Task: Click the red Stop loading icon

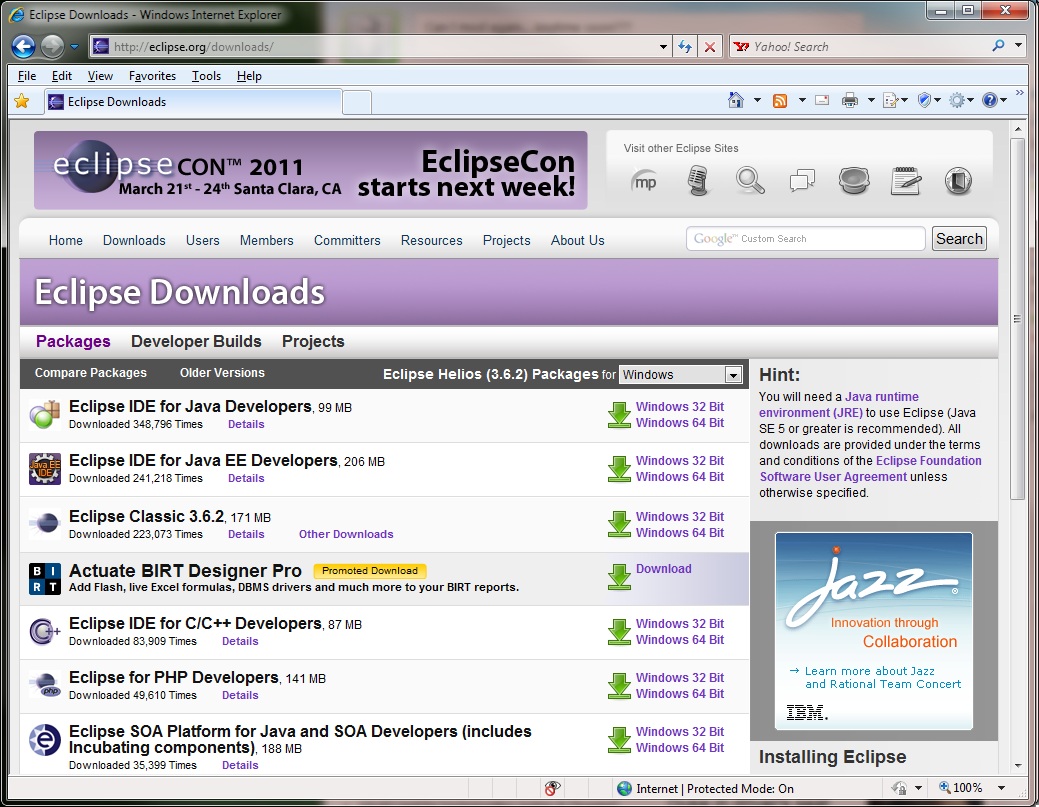Action: pos(710,47)
